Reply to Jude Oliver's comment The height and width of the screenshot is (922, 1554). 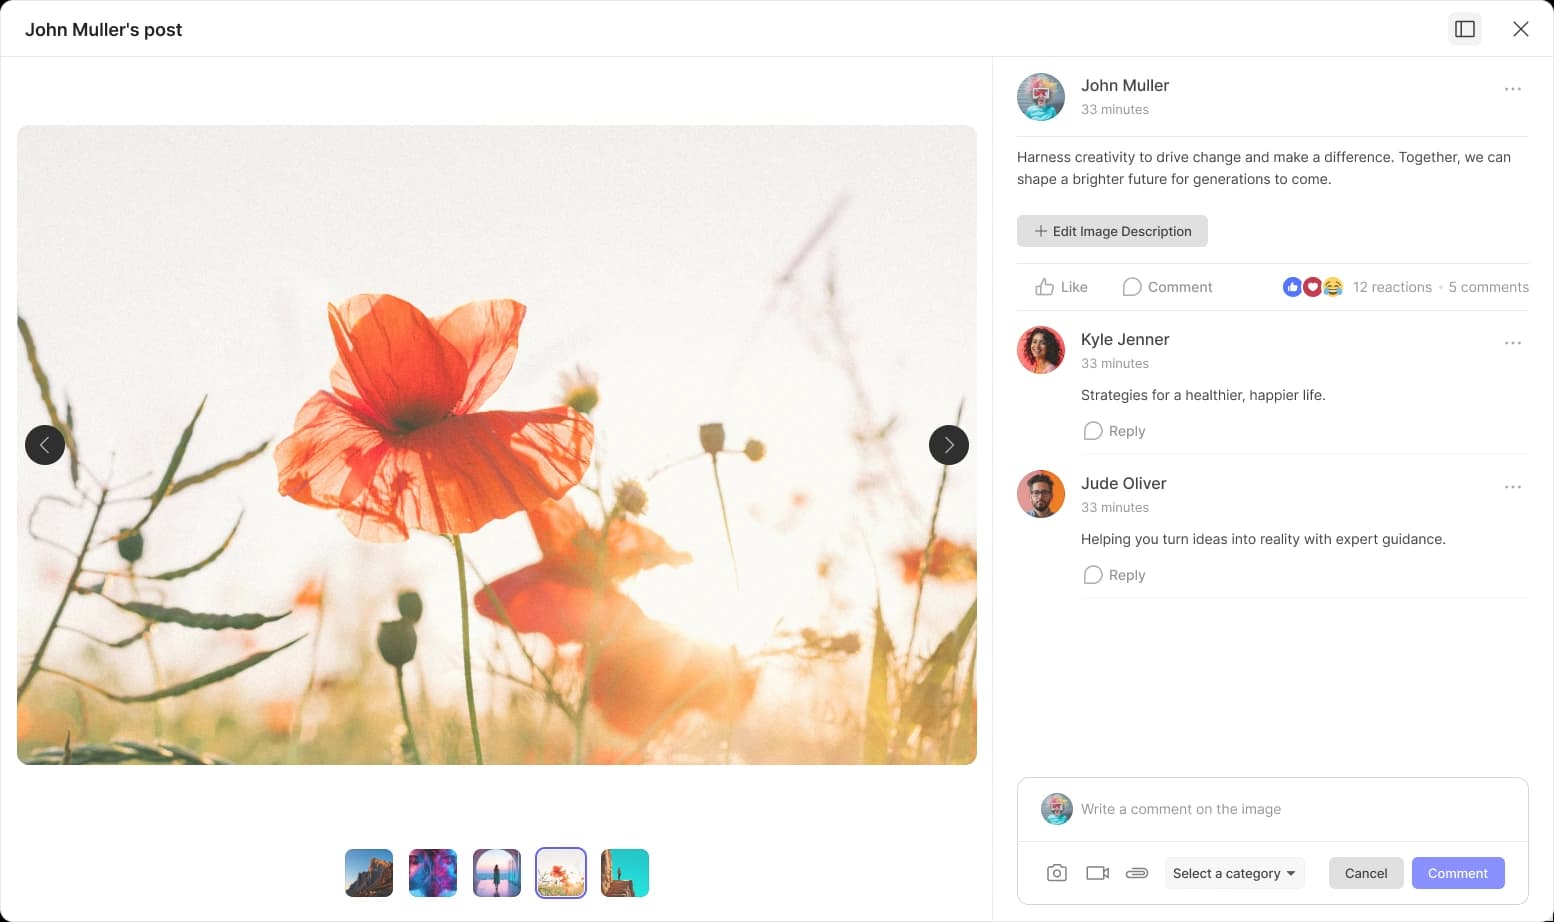point(1115,575)
